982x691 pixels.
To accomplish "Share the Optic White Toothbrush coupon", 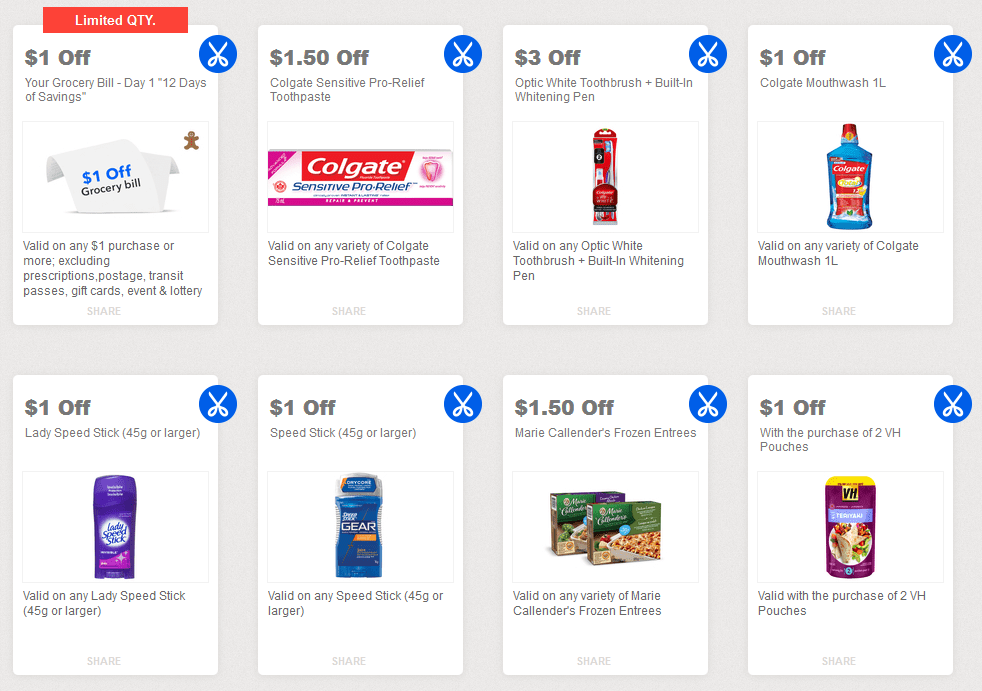I will click(x=594, y=311).
